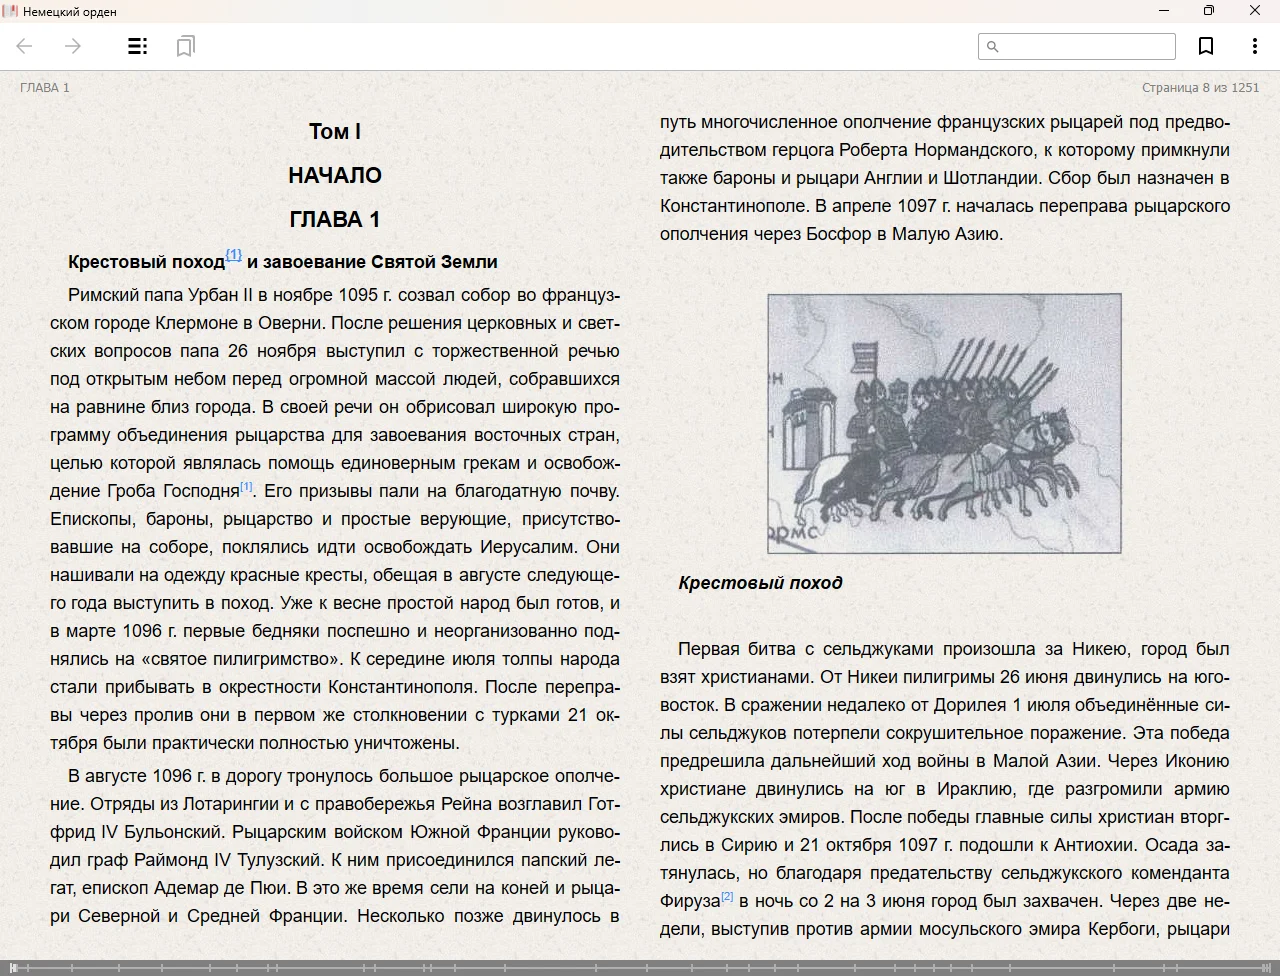
Task: Bookmark the current page
Action: pos(1206,46)
